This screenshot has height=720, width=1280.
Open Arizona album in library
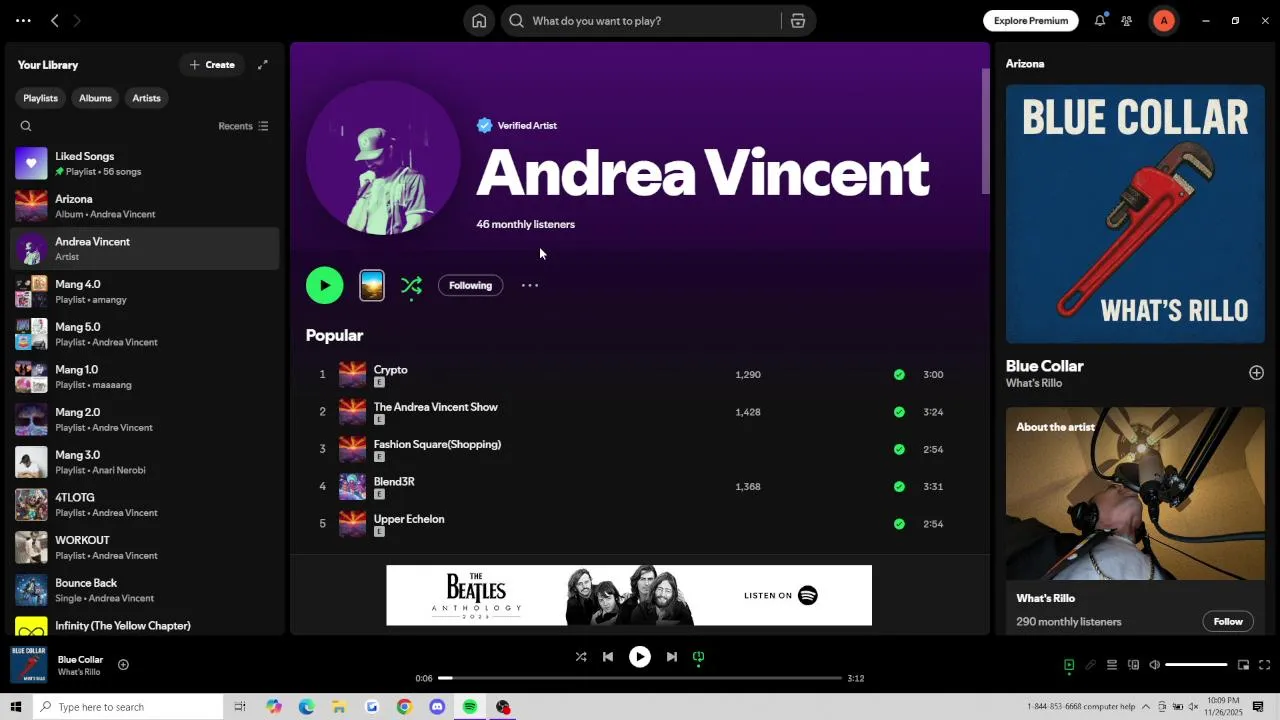tap(144, 207)
